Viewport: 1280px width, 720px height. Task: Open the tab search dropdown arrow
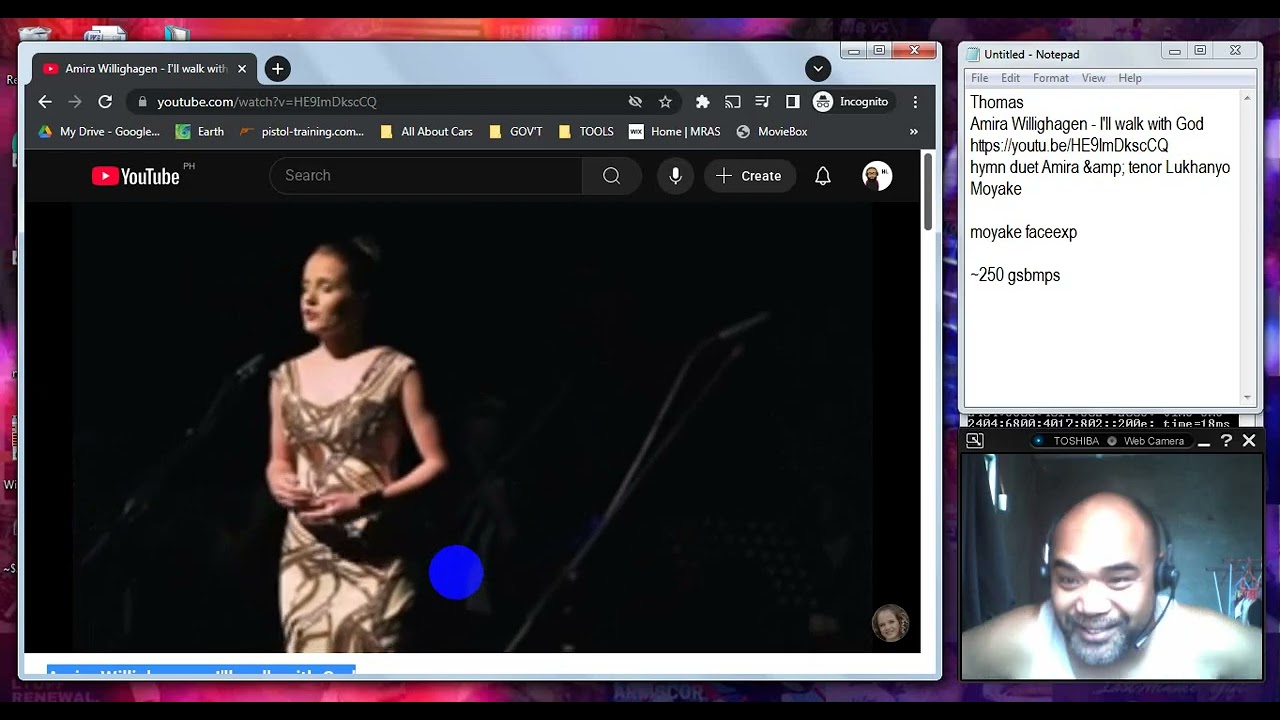818,69
